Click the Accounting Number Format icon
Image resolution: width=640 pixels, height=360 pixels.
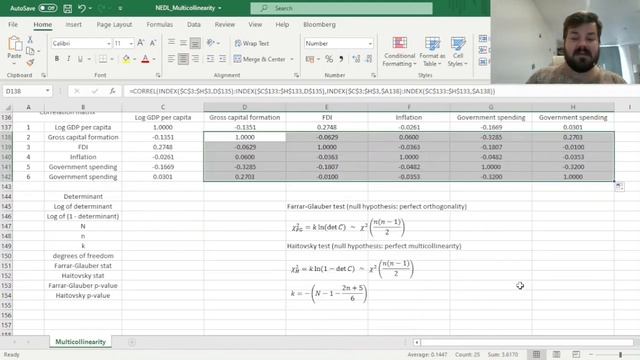(310, 60)
